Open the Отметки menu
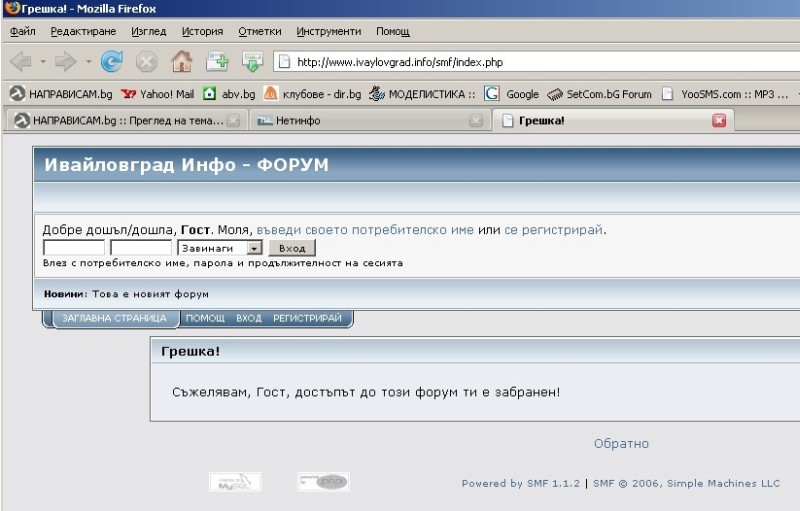This screenshot has height=511, width=800. (x=260, y=32)
